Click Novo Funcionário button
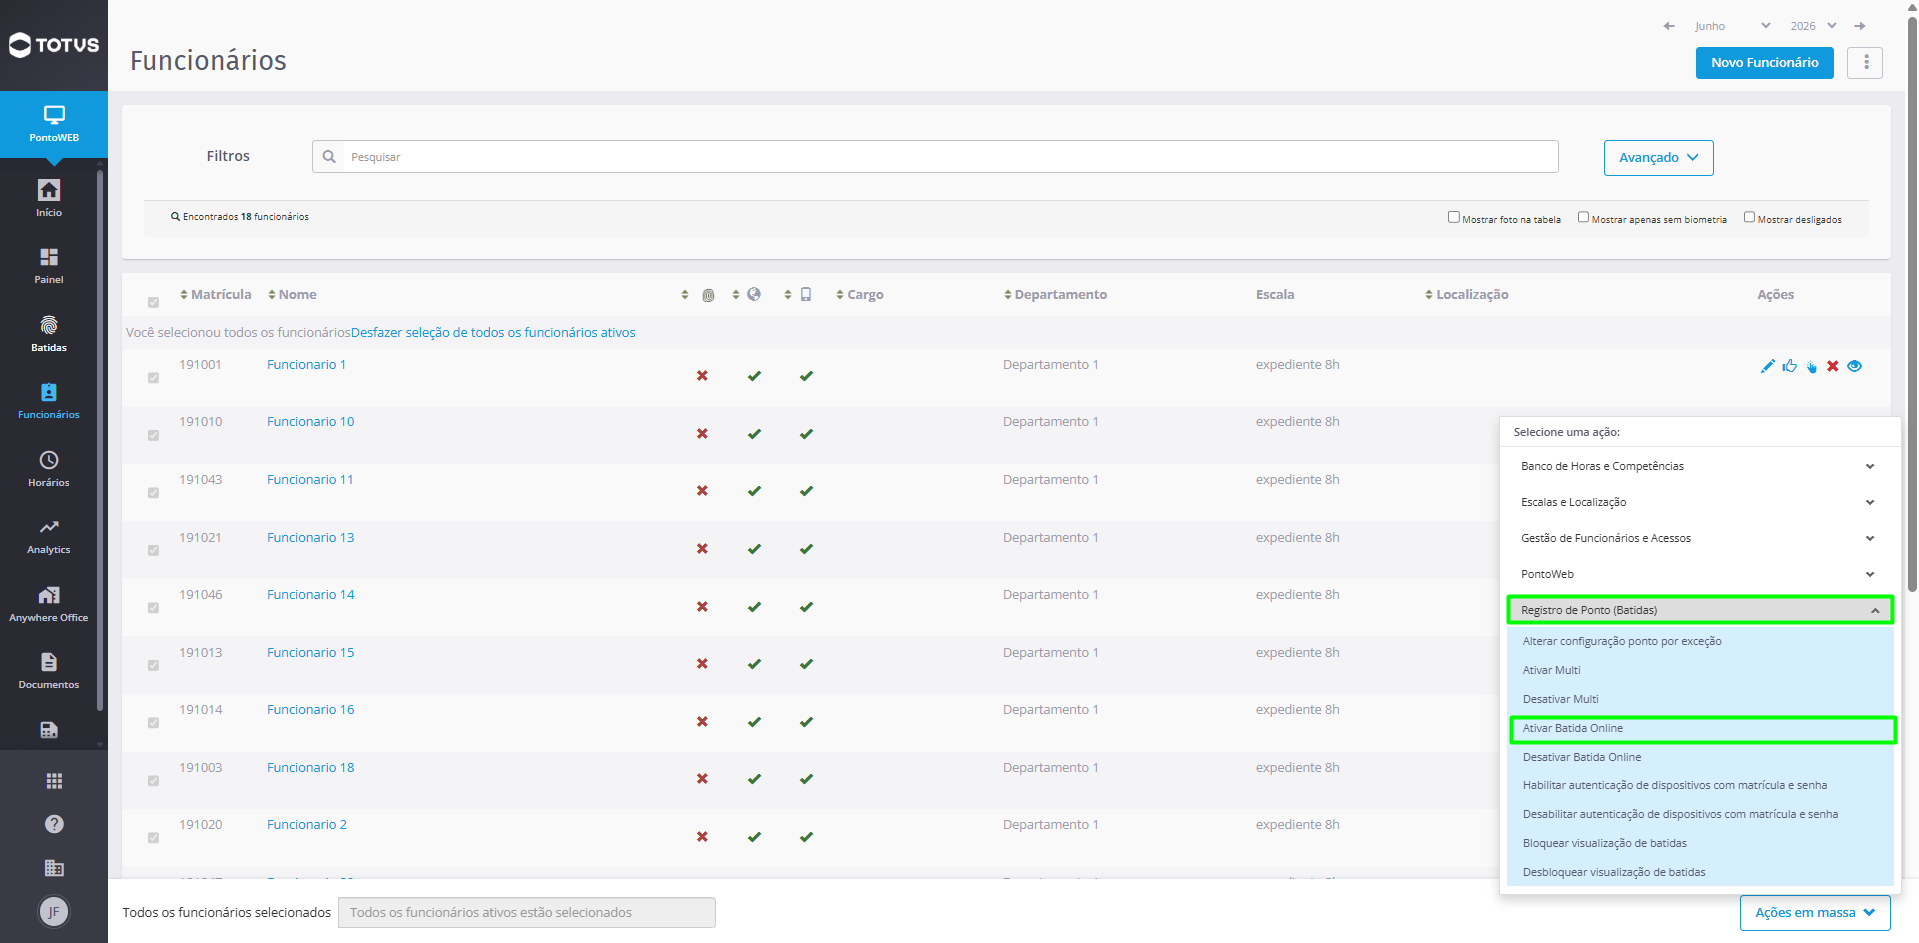This screenshot has height=943, width=1919. [1764, 62]
